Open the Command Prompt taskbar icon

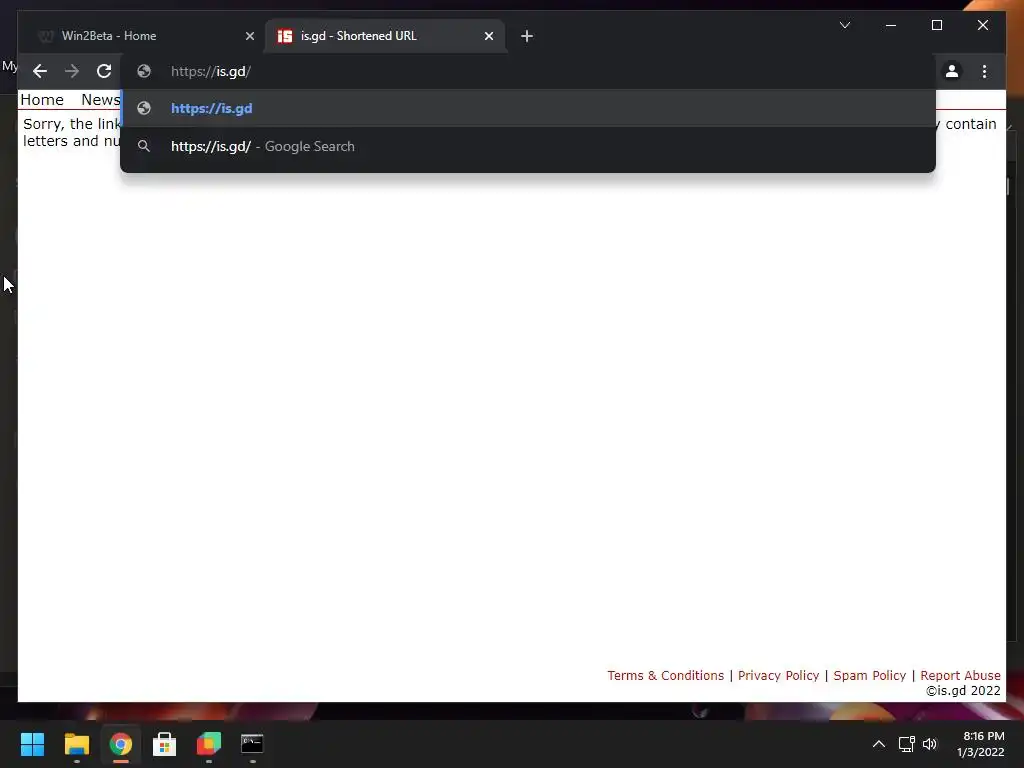click(252, 744)
